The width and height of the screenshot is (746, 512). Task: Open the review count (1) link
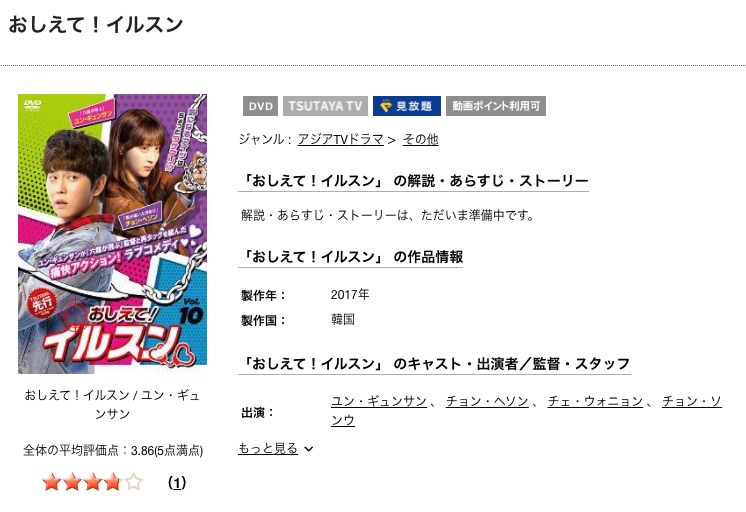177,483
